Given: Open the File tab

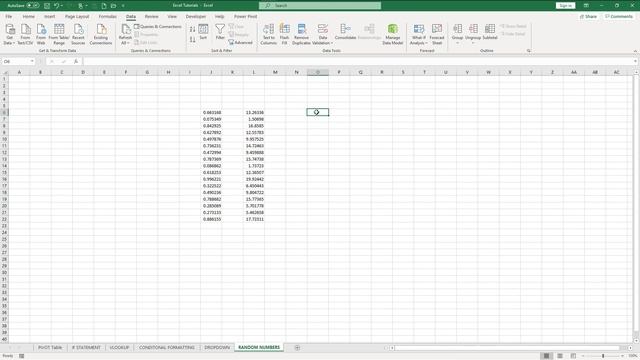Looking at the screenshot, I should coord(9,16).
